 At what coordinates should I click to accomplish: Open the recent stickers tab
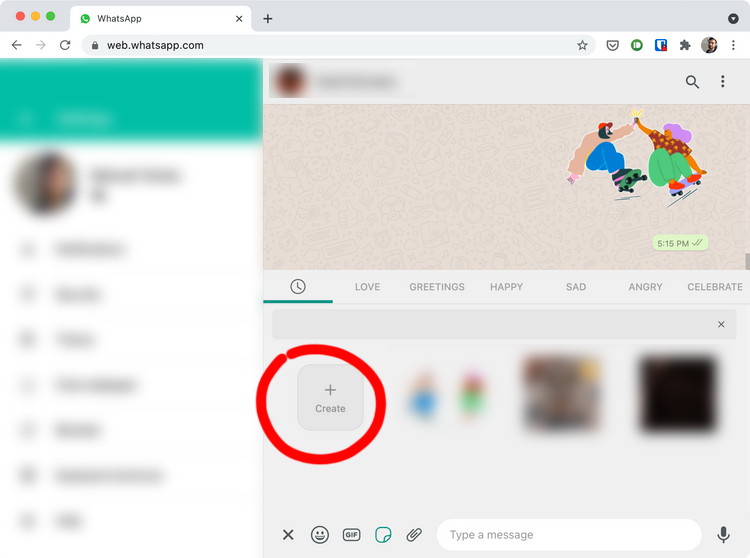(298, 286)
